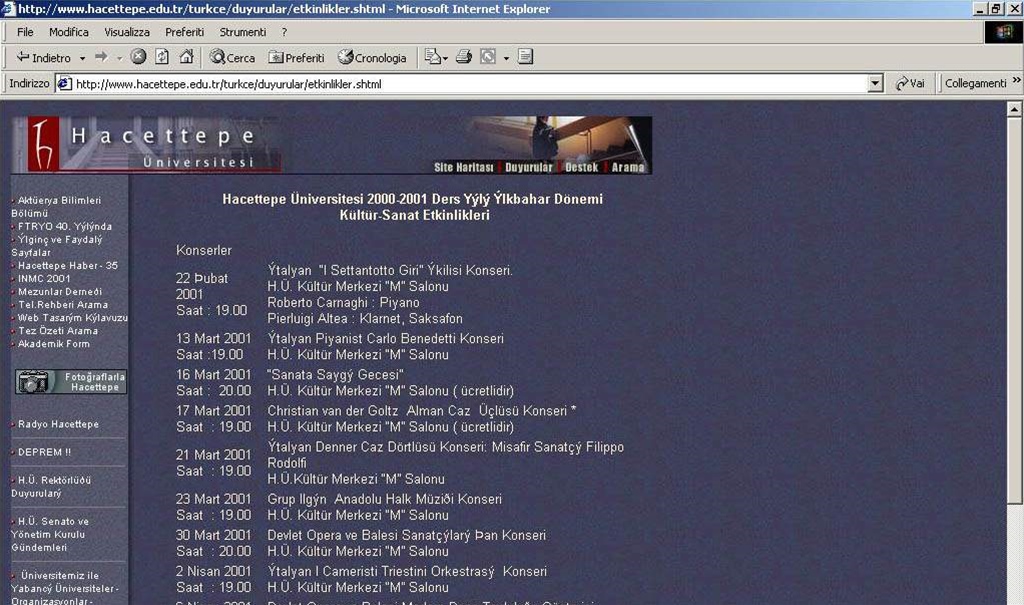Click the Vai go button

(910, 84)
